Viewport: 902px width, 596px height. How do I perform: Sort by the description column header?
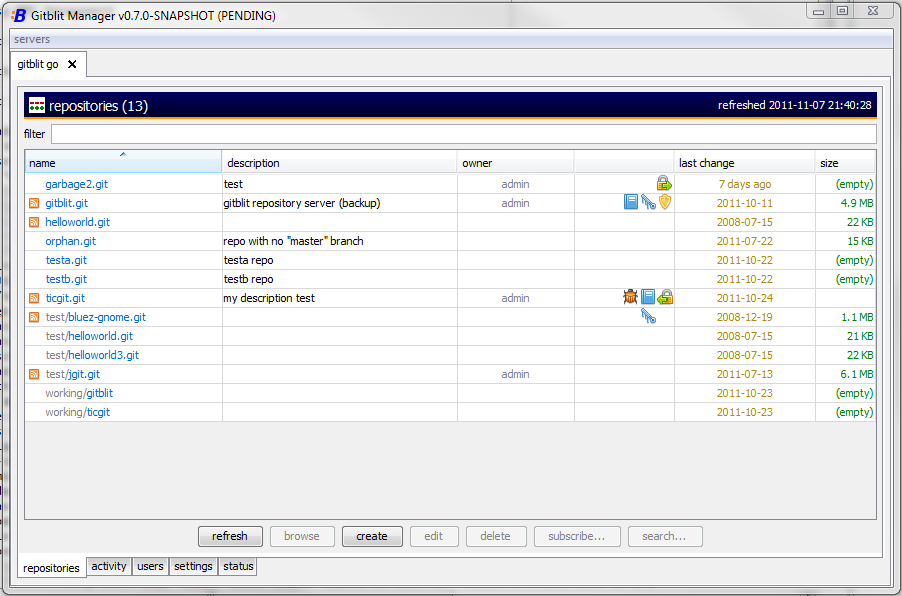coord(339,163)
